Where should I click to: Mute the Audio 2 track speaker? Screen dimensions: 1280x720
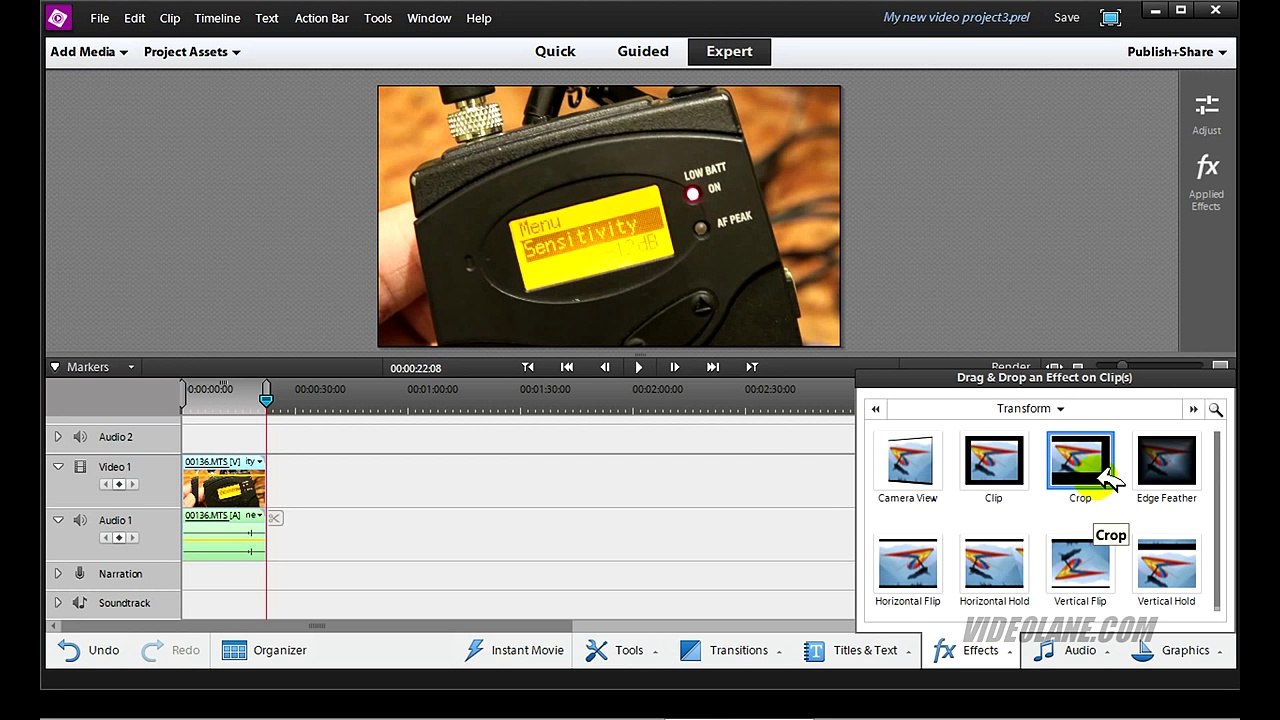81,437
